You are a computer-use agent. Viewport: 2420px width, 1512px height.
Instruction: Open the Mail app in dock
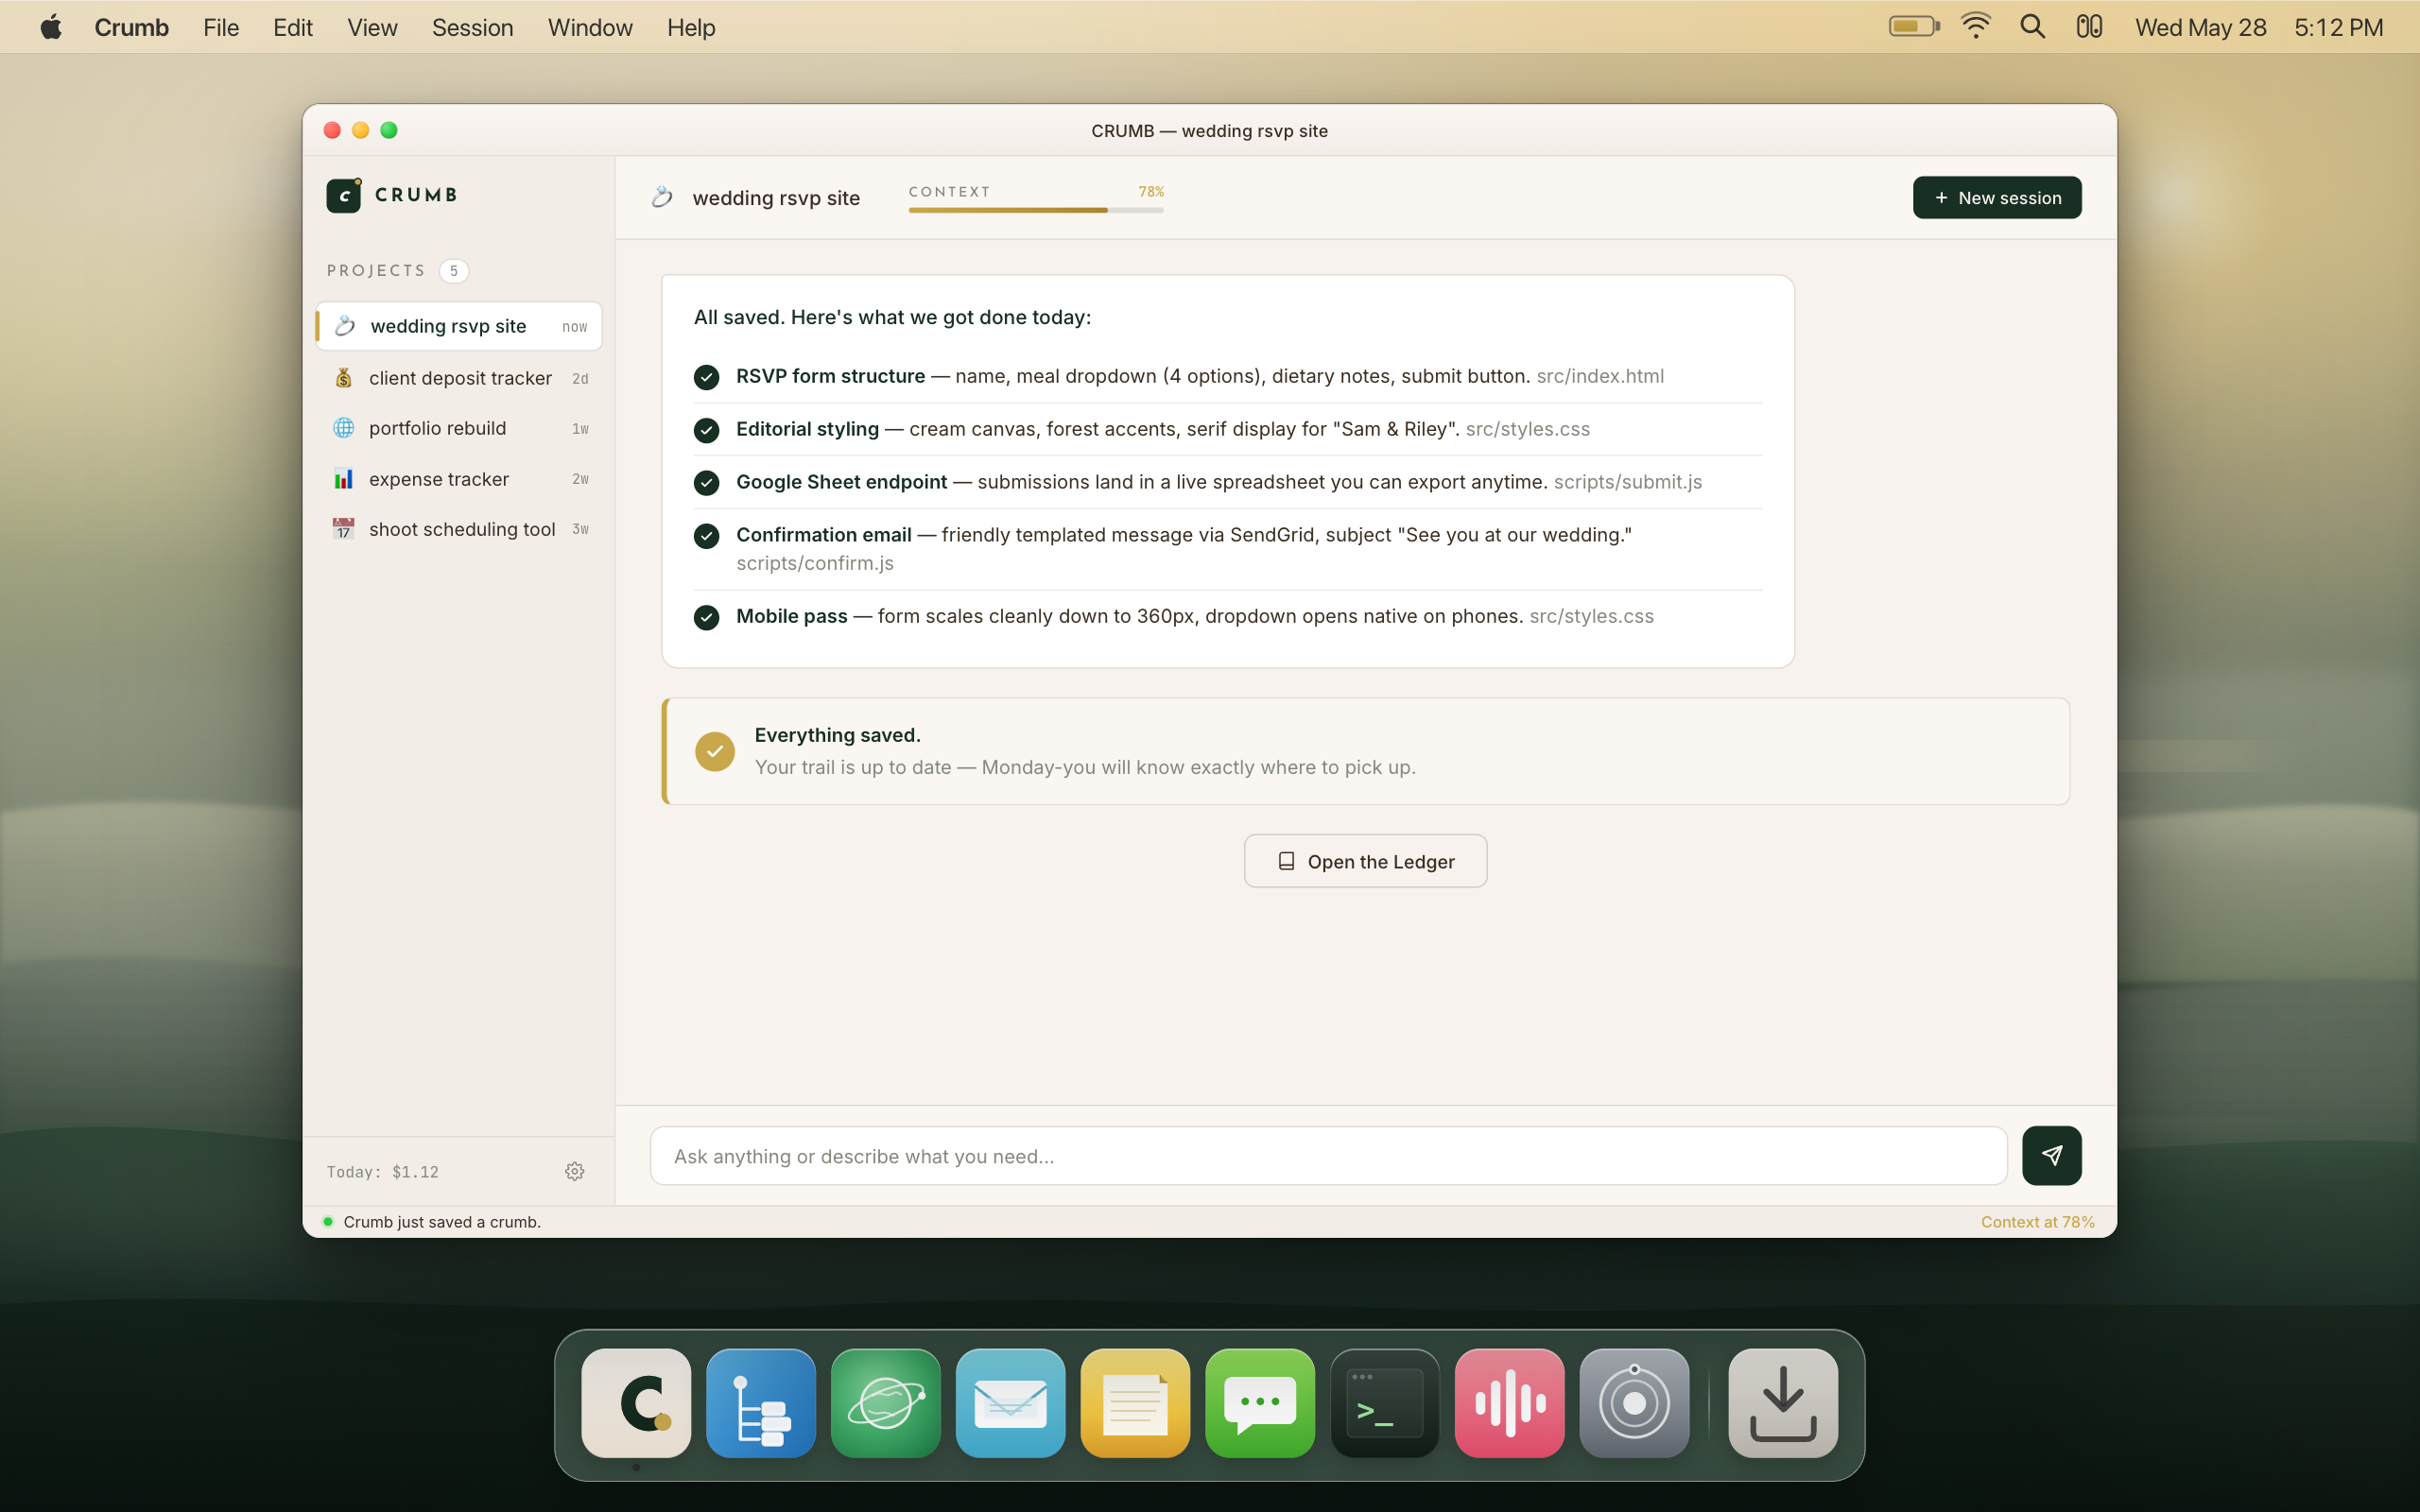click(x=1011, y=1403)
